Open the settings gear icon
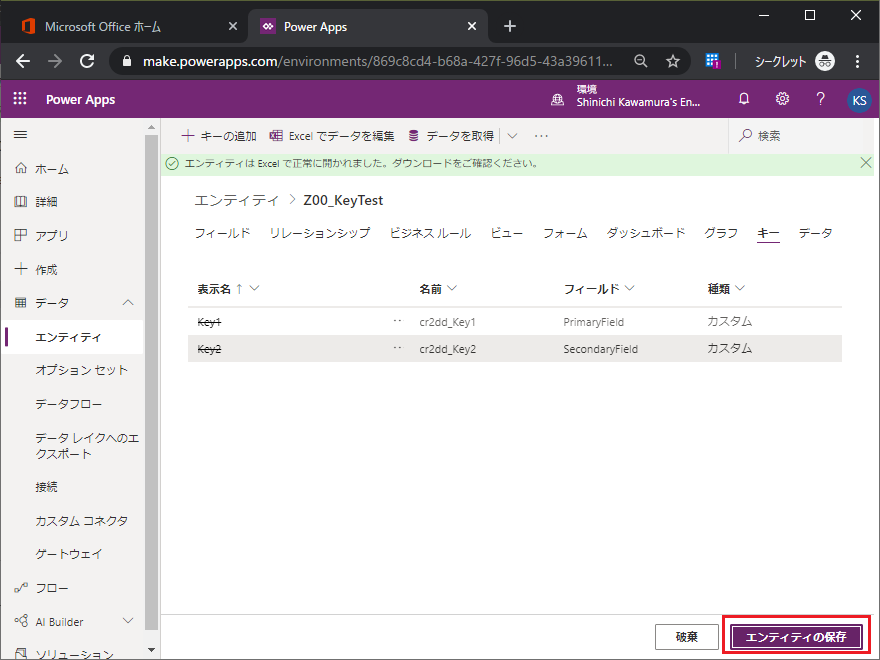This screenshot has width=880, height=660. coord(782,99)
